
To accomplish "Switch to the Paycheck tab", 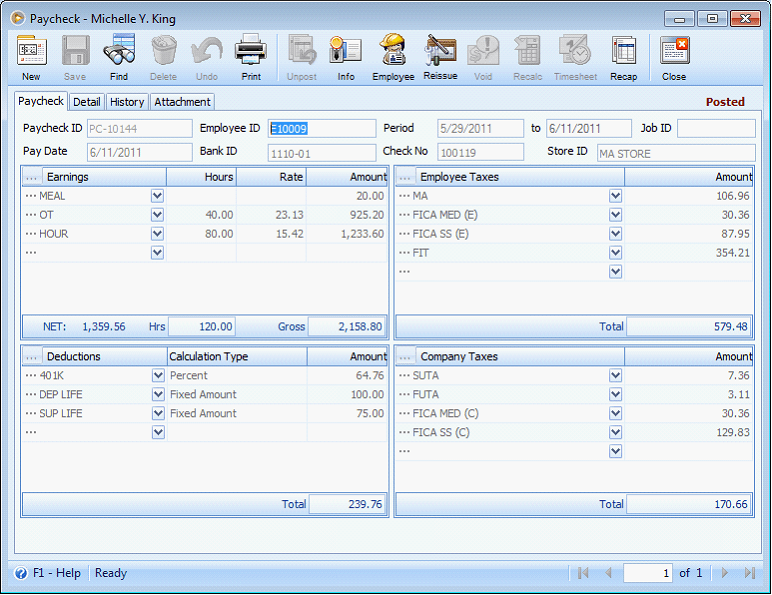I will [41, 101].
